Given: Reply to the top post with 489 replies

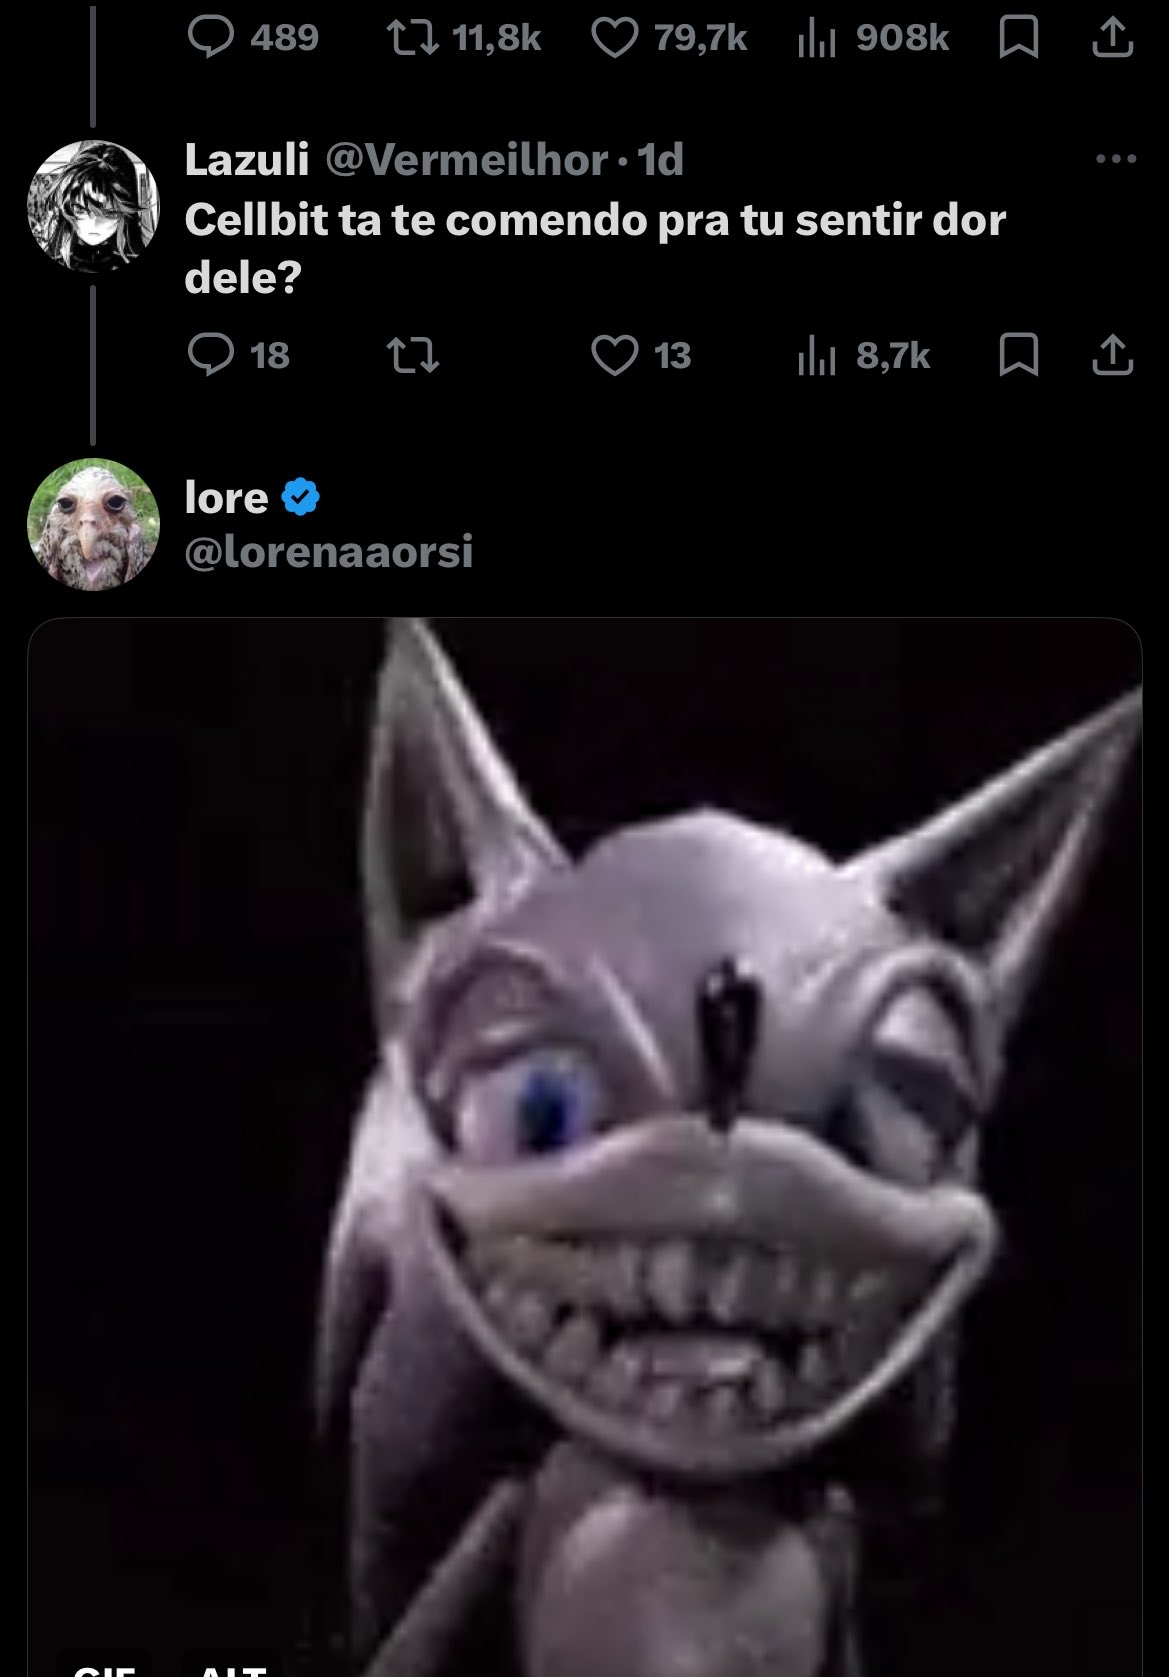Looking at the screenshot, I should [x=211, y=38].
